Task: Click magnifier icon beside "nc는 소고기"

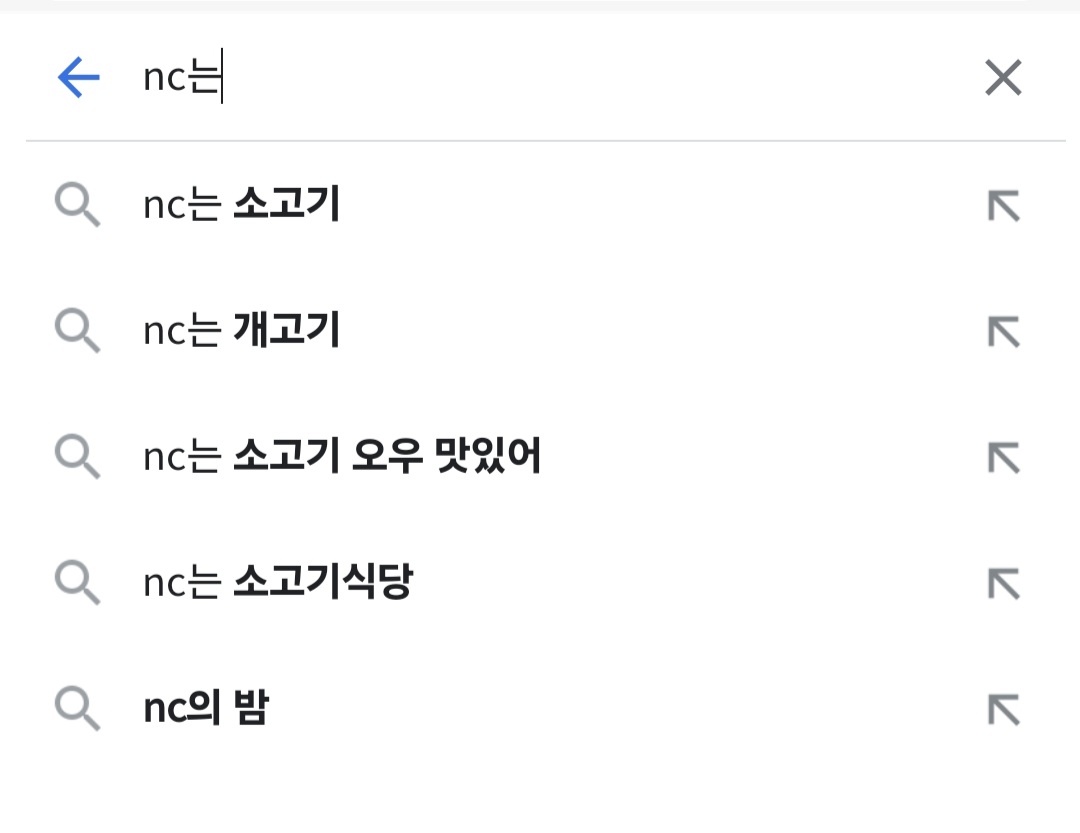Action: [x=77, y=206]
